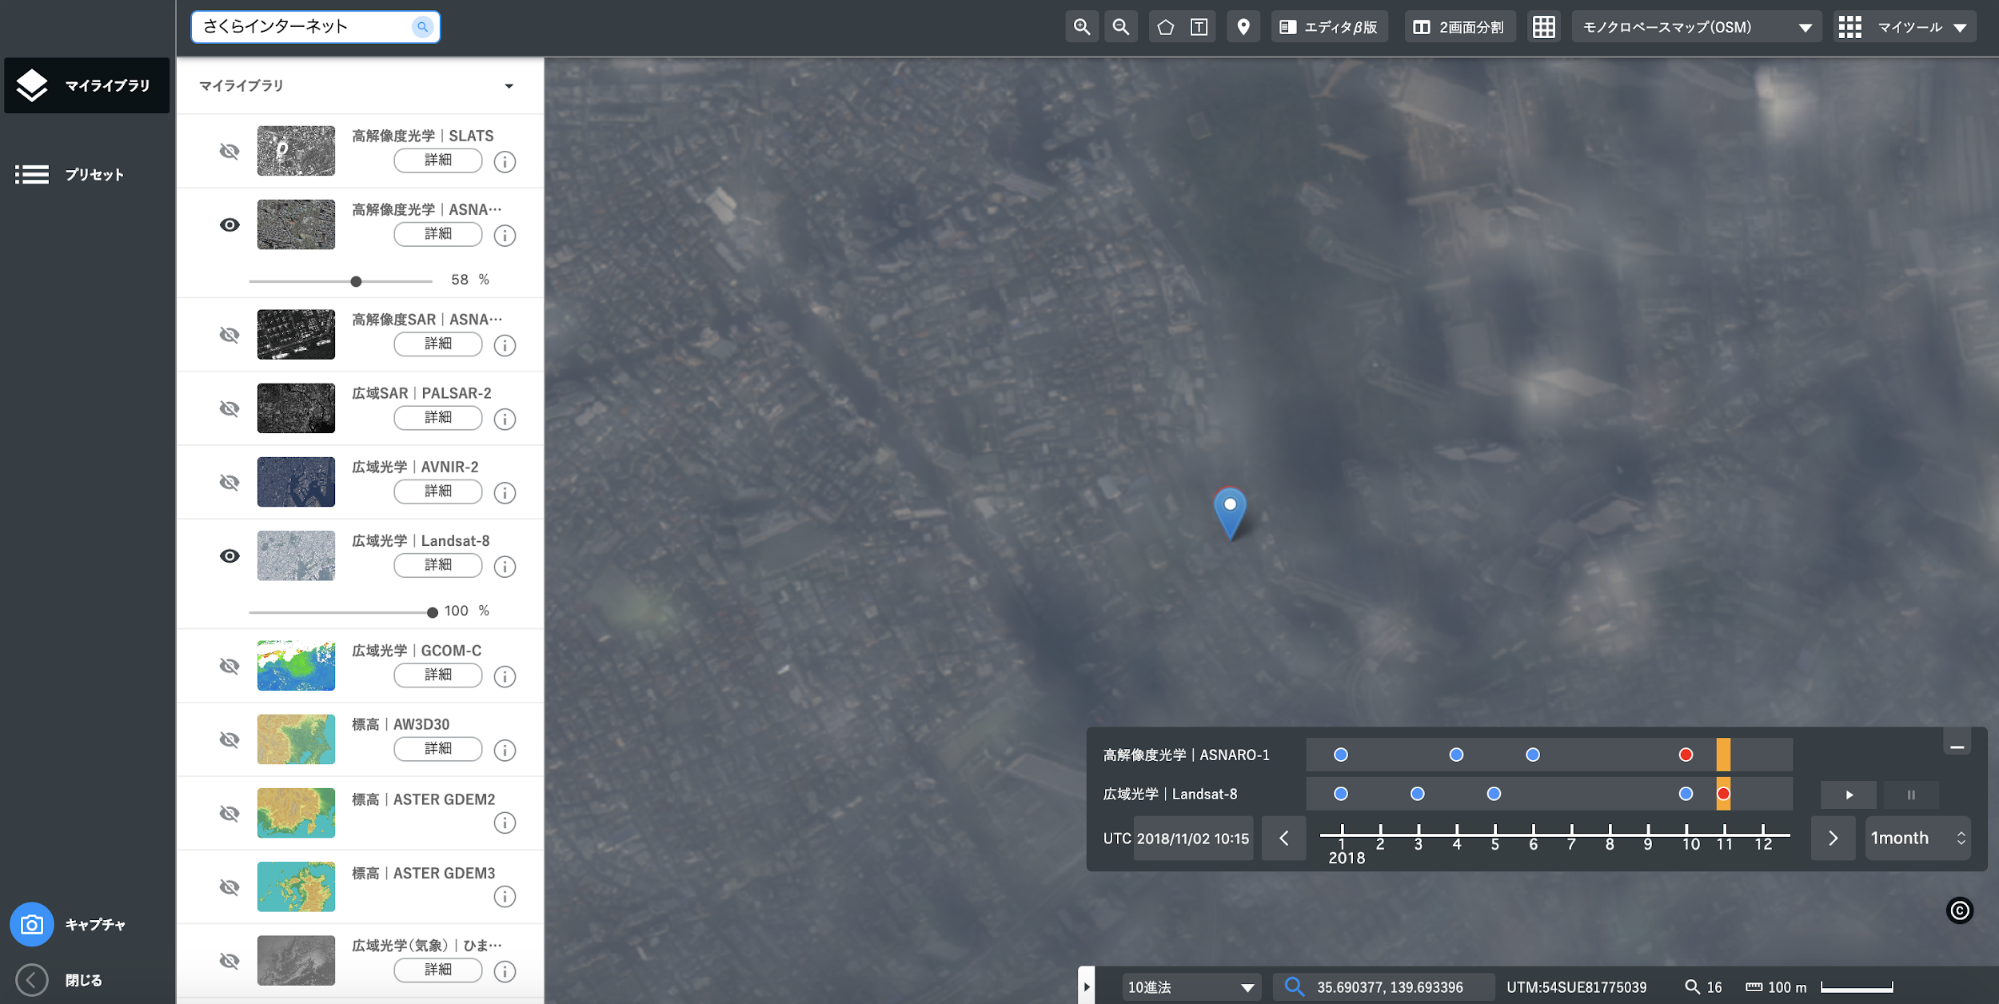Play the timeline animation

[1848, 795]
